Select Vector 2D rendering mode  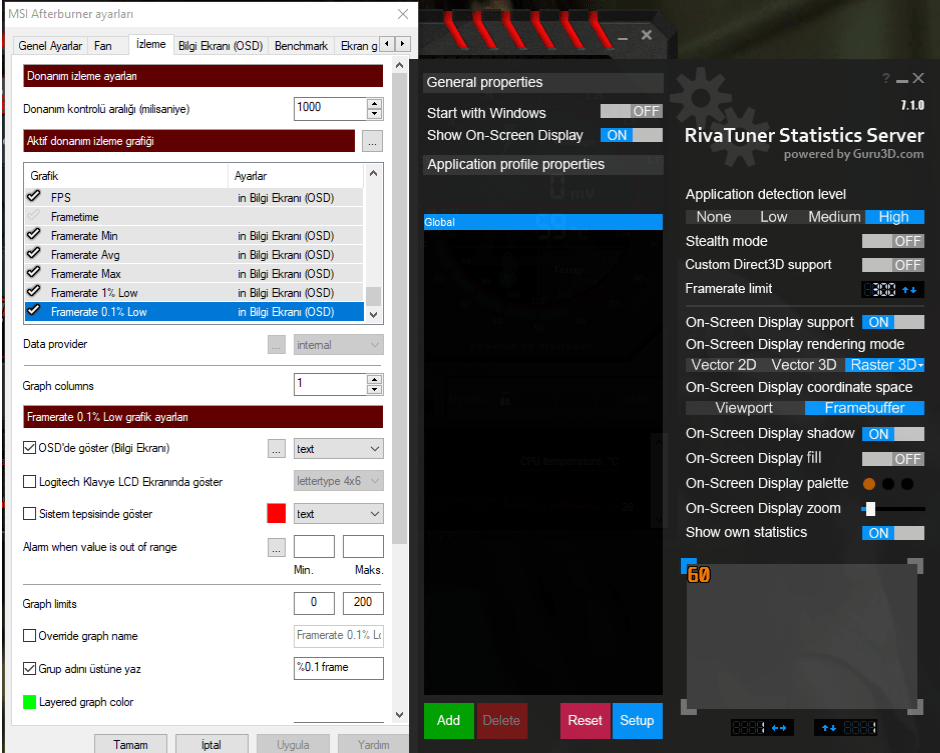(x=724, y=365)
